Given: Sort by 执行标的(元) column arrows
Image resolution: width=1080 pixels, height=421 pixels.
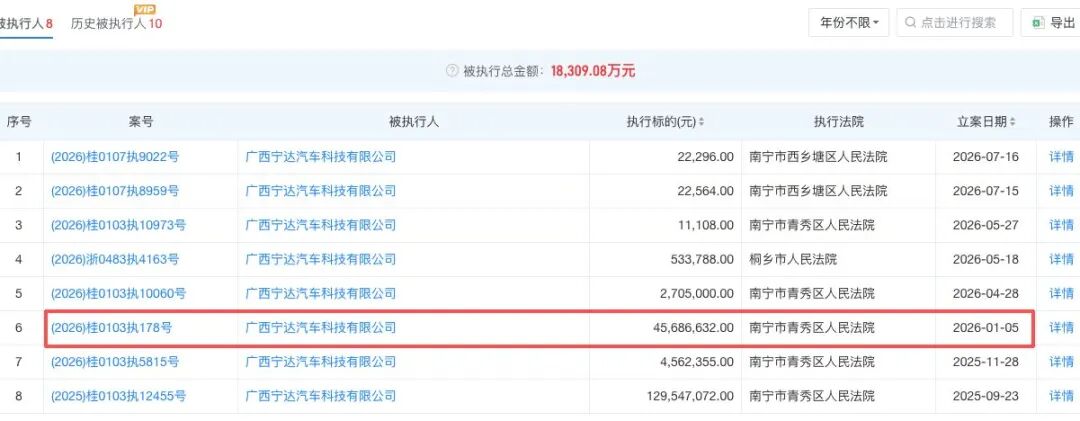Looking at the screenshot, I should tap(701, 122).
